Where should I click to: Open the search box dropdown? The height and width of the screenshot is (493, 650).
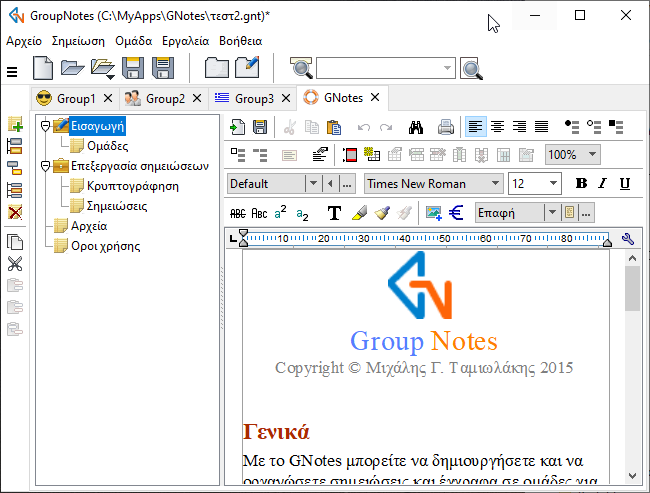[x=447, y=68]
